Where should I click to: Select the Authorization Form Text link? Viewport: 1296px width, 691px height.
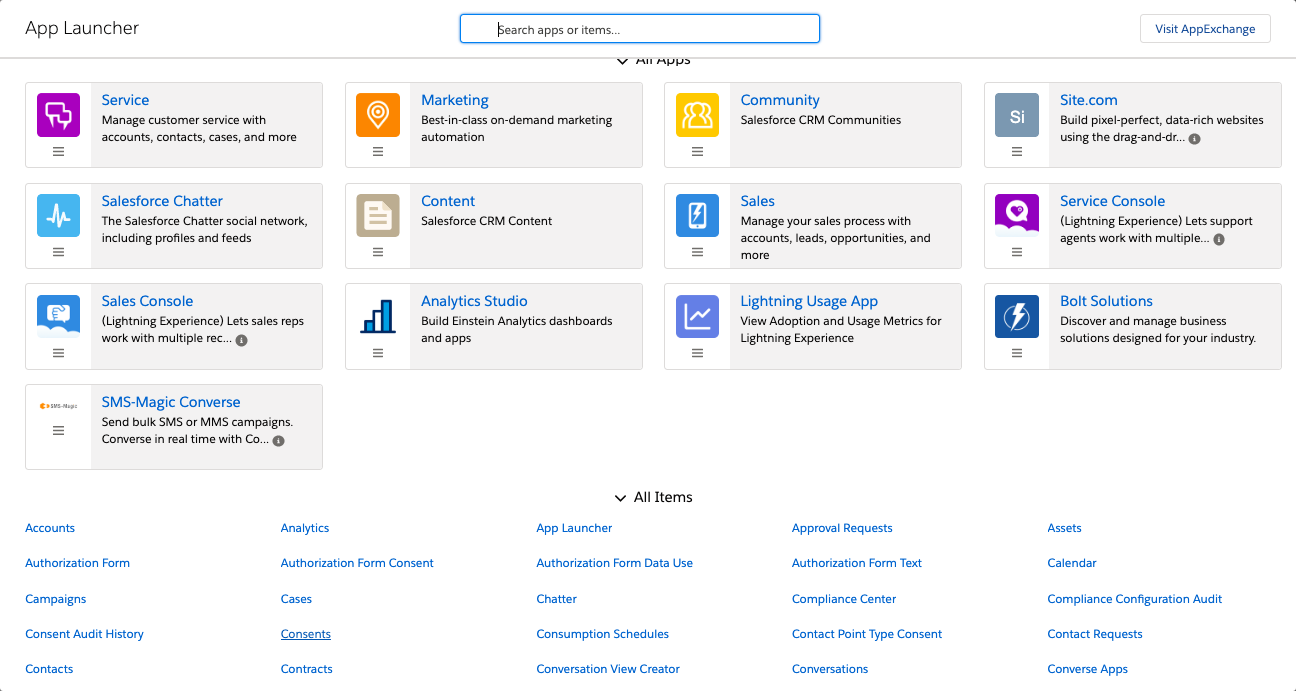(x=857, y=563)
